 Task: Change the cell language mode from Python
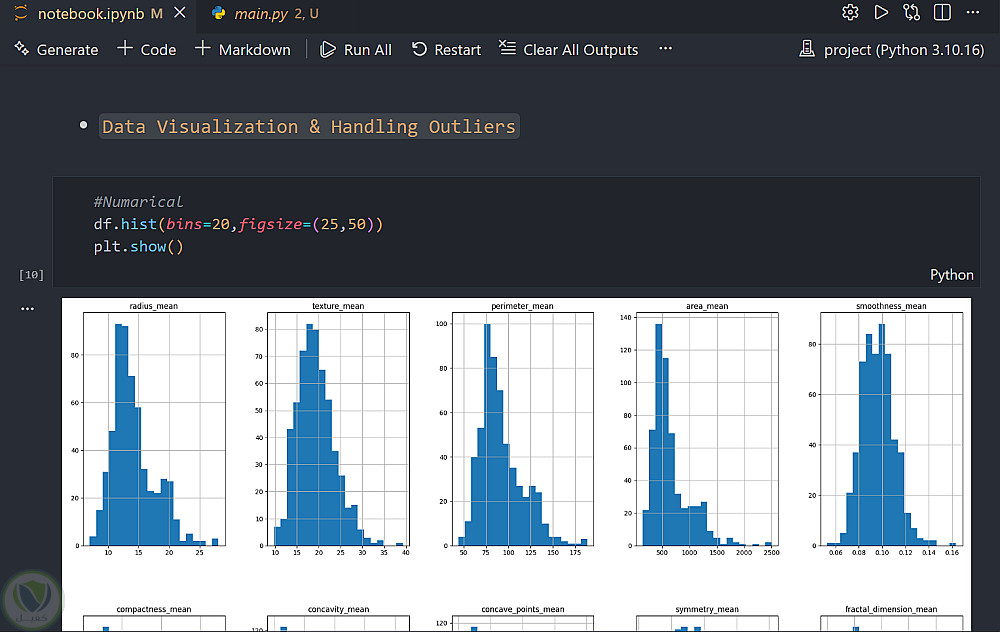pos(951,275)
